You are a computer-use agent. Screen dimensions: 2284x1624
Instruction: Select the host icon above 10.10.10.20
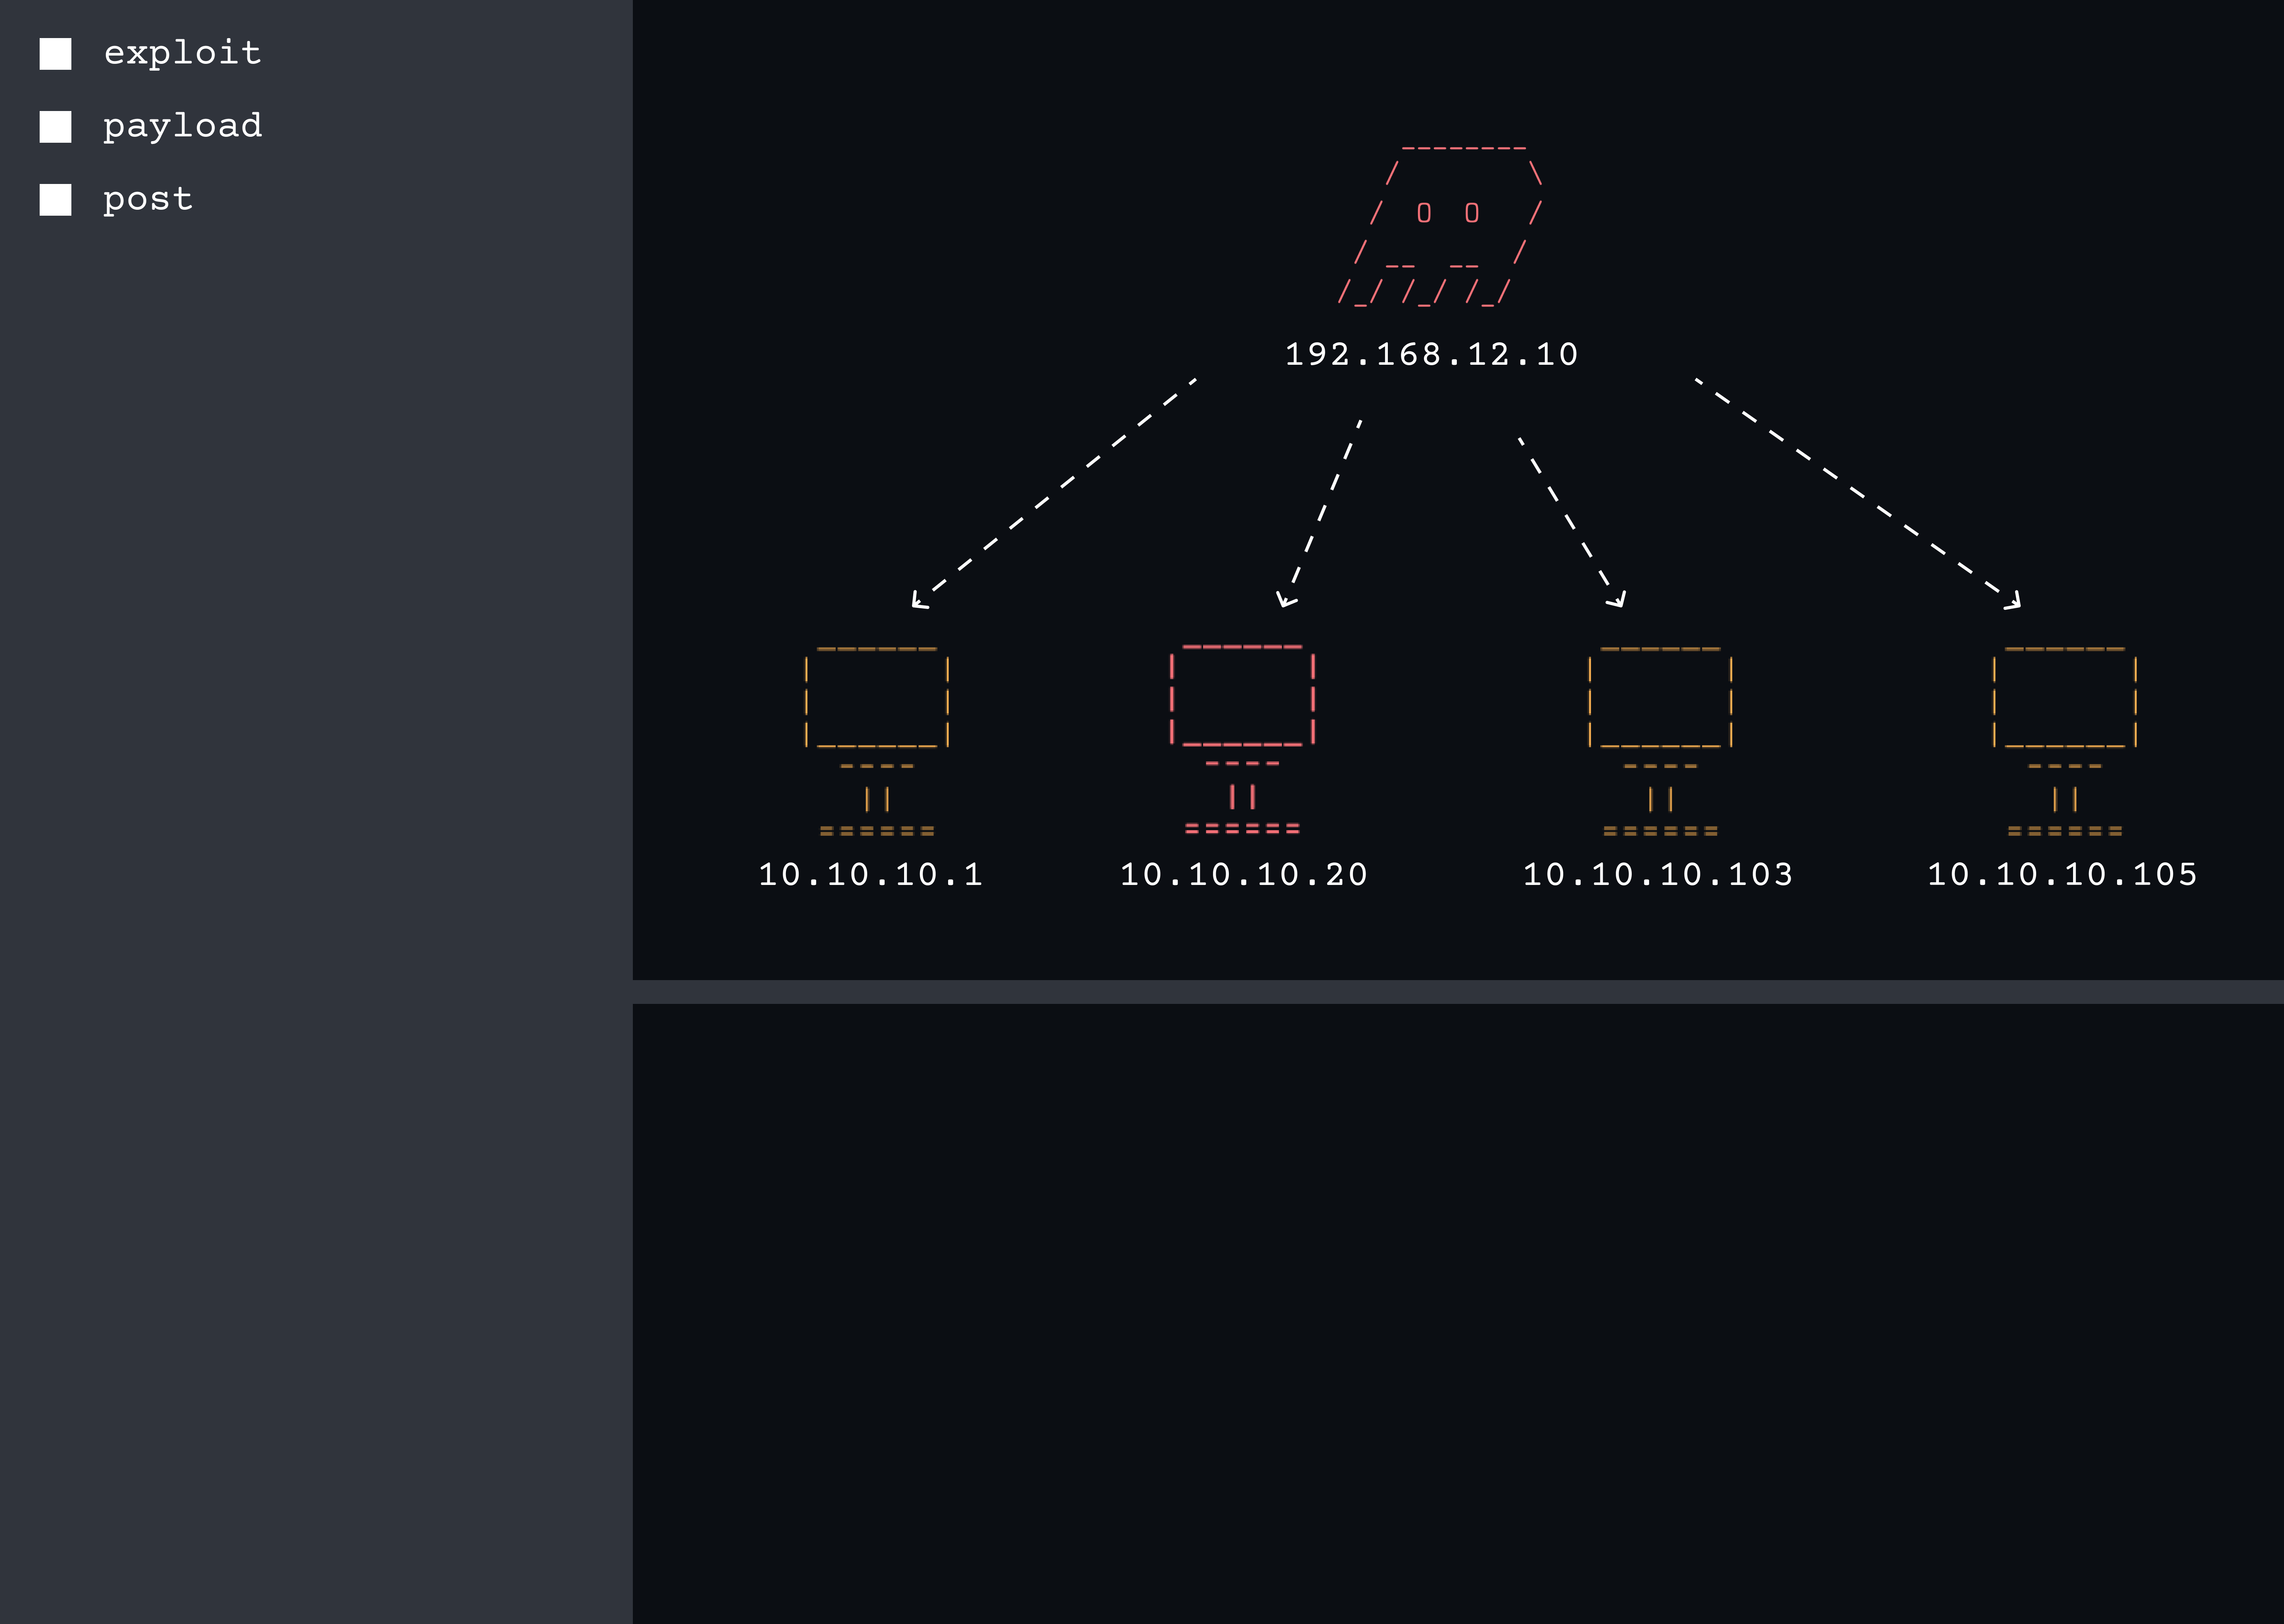coord(1243,700)
